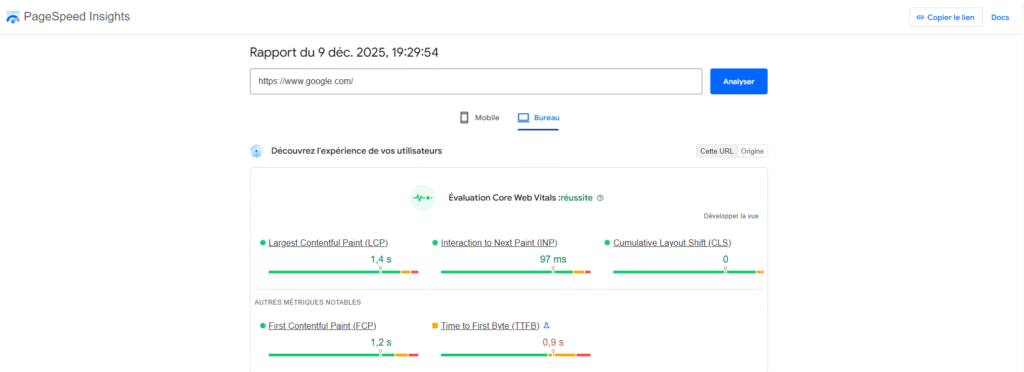
Task: Click the PageSpeed Insights logo icon
Action: point(12,18)
